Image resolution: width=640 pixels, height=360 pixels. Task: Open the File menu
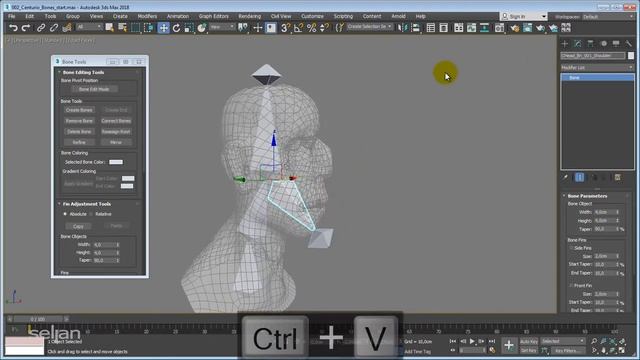click(x=11, y=16)
